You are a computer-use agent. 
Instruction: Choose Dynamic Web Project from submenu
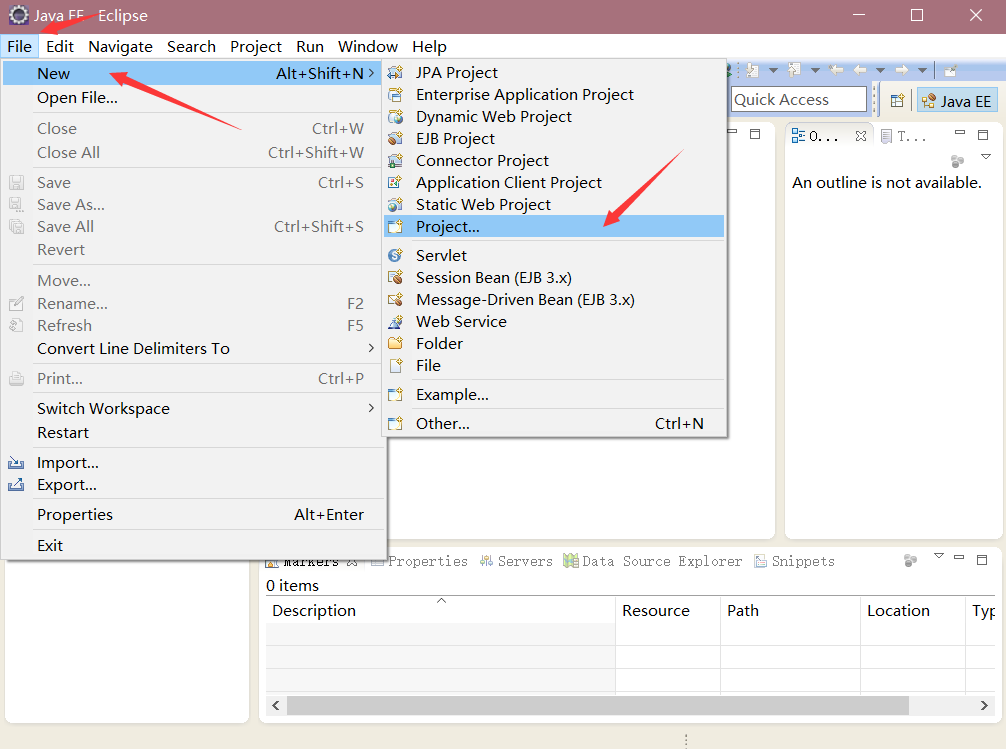point(494,117)
